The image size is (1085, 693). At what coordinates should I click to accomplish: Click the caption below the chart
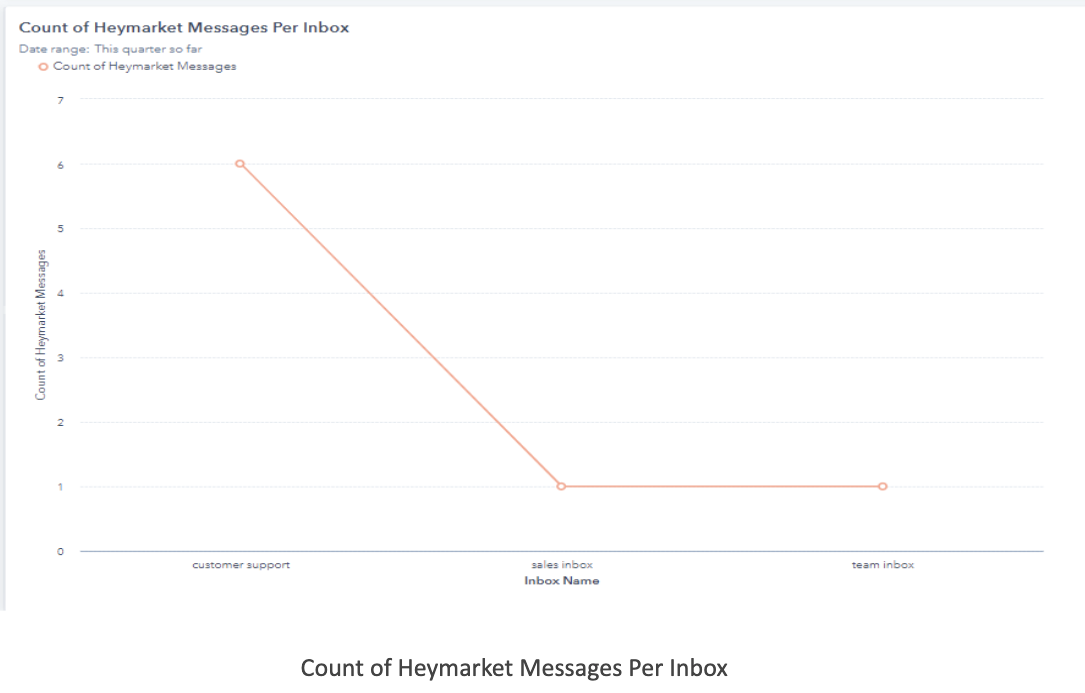[x=514, y=668]
